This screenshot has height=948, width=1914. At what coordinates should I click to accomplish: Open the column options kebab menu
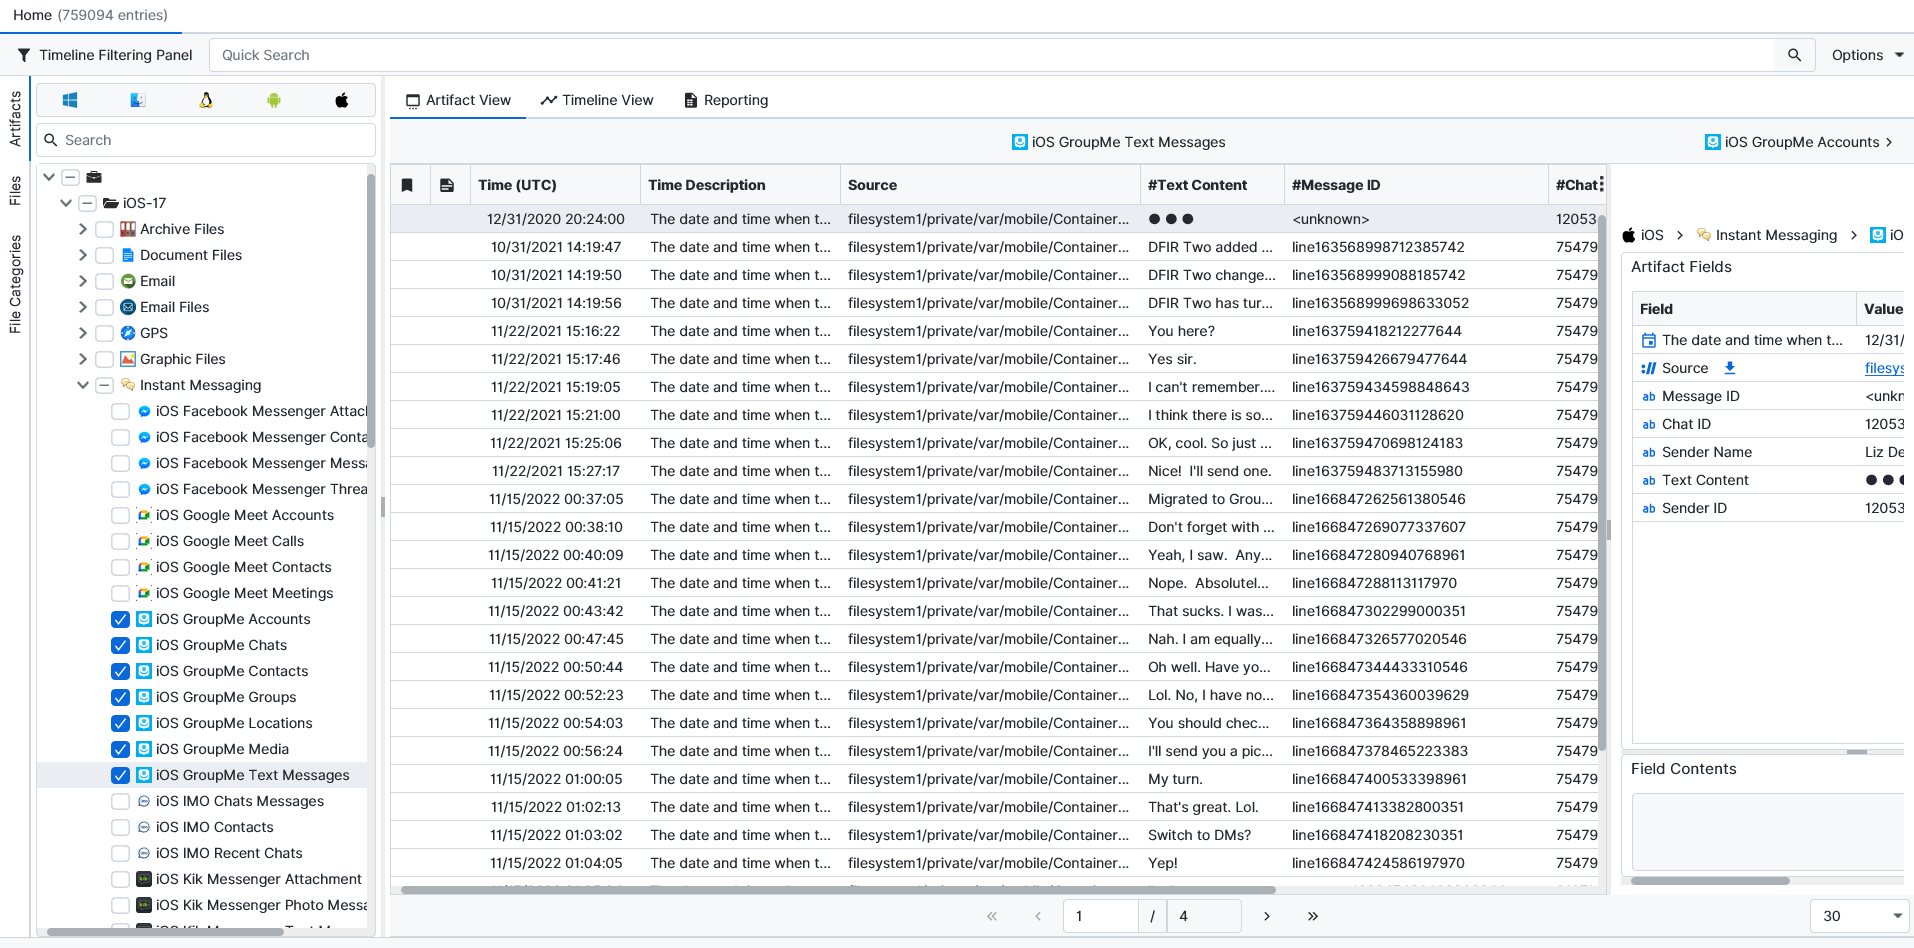tap(1601, 184)
